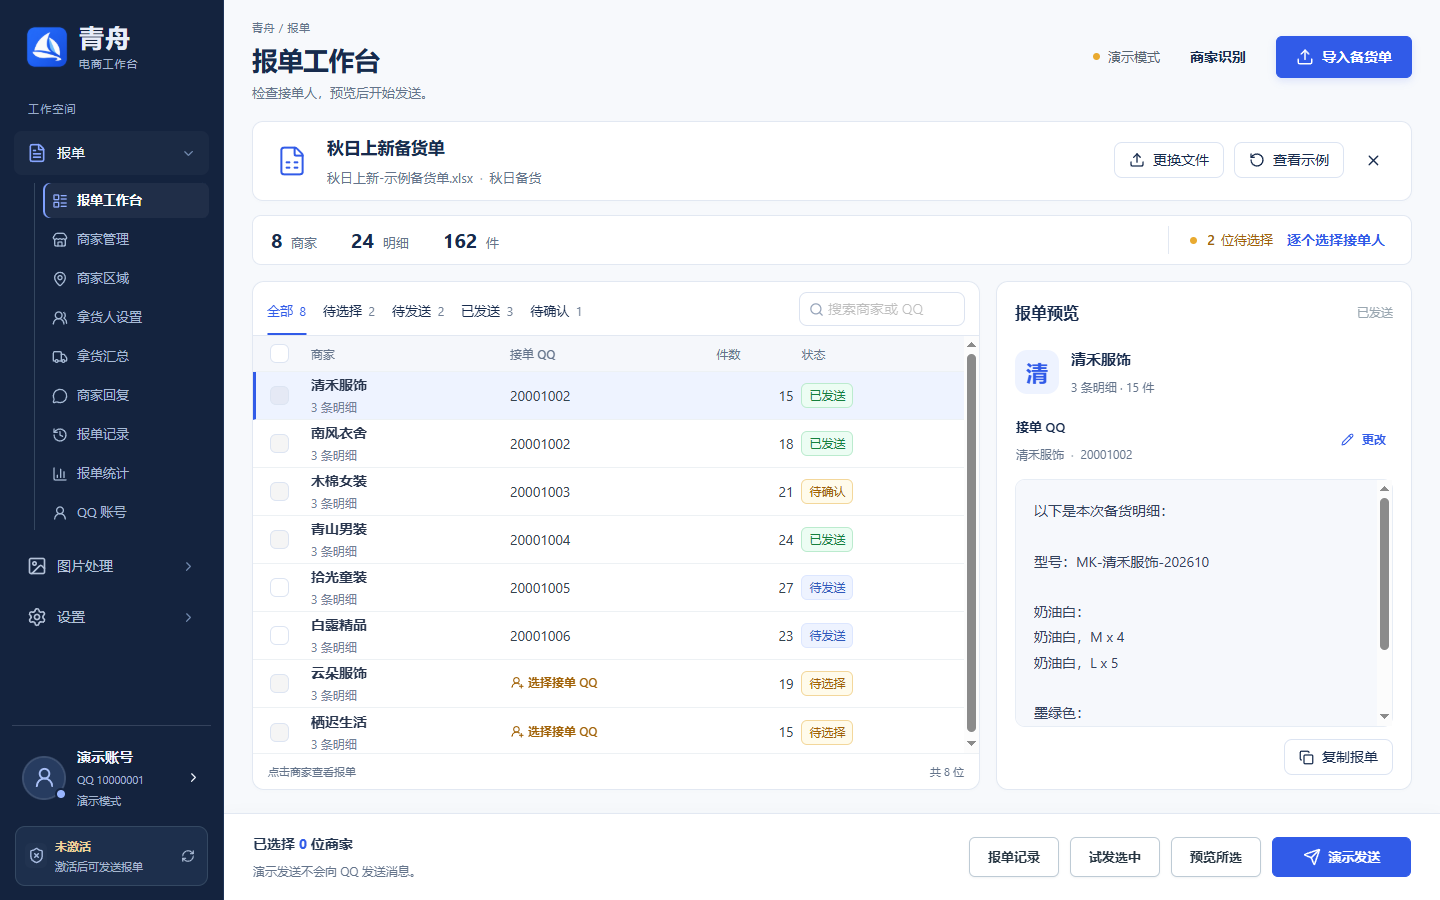Click the preview message scrollbar
This screenshot has width=1440, height=900.
(x=1384, y=574)
